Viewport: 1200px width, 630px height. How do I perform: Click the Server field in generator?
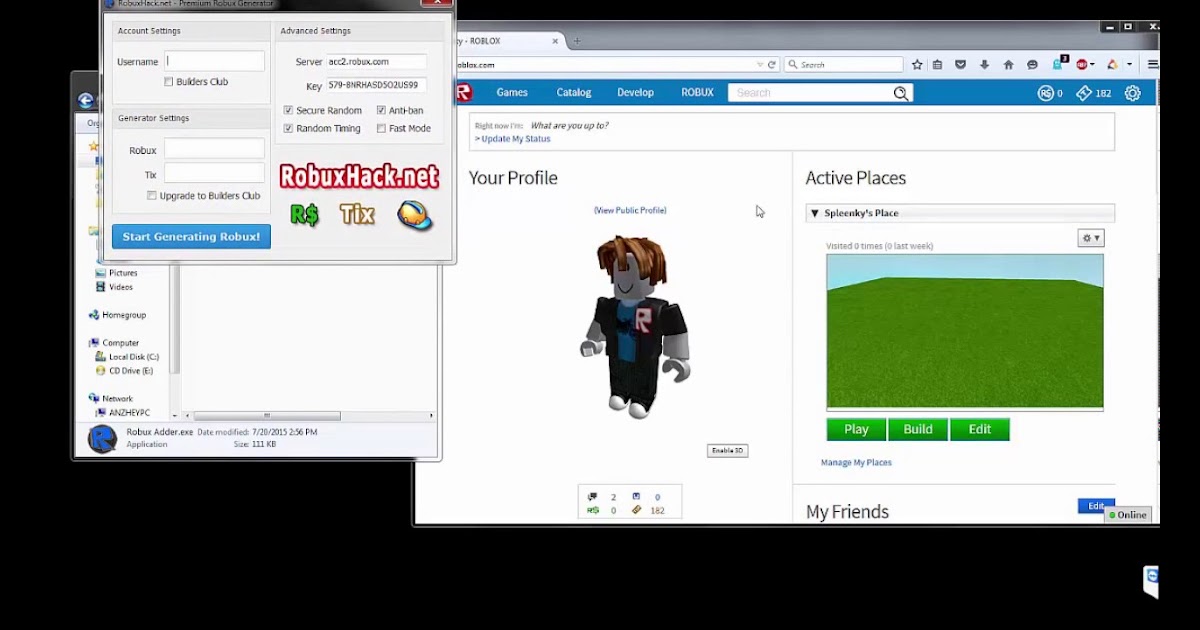(x=377, y=62)
